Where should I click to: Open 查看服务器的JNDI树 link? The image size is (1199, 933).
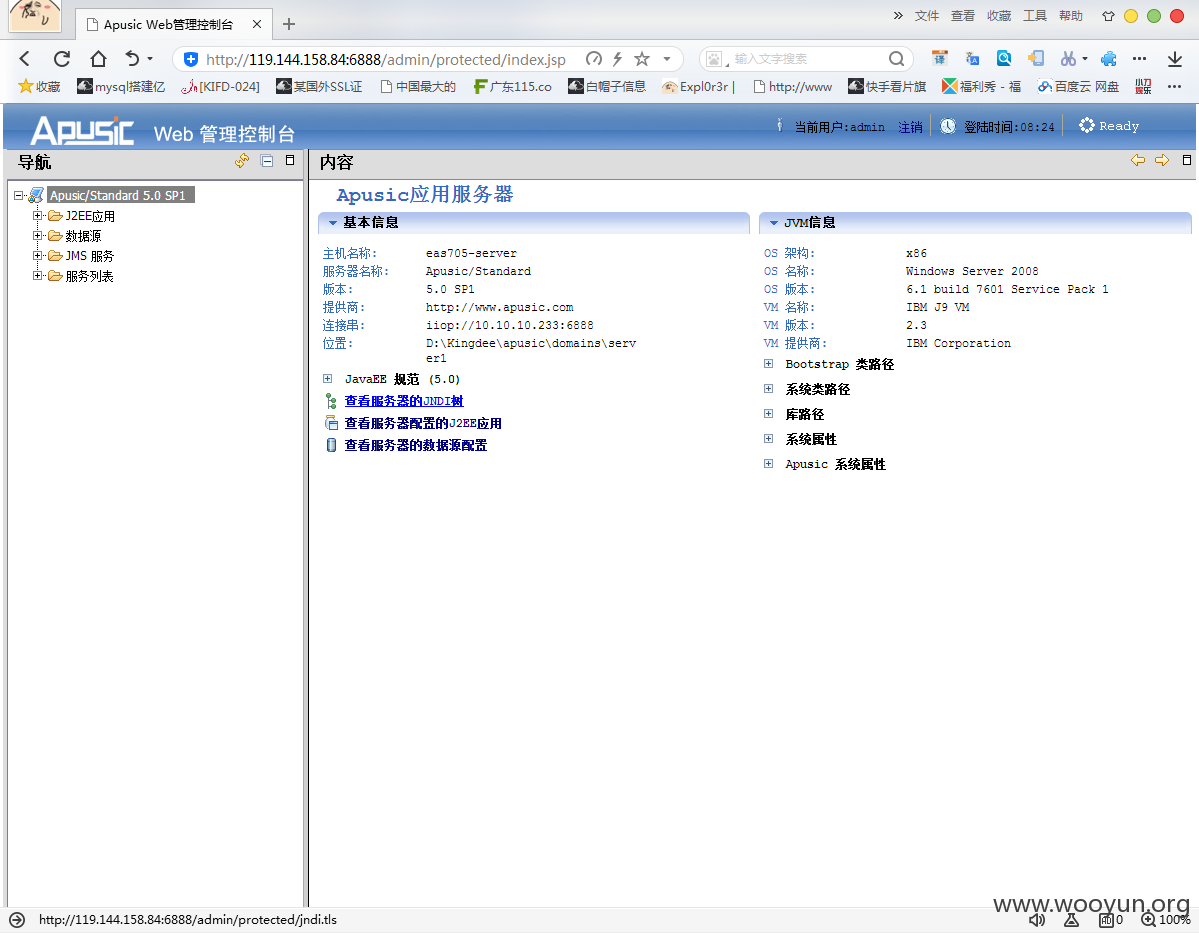tap(404, 401)
